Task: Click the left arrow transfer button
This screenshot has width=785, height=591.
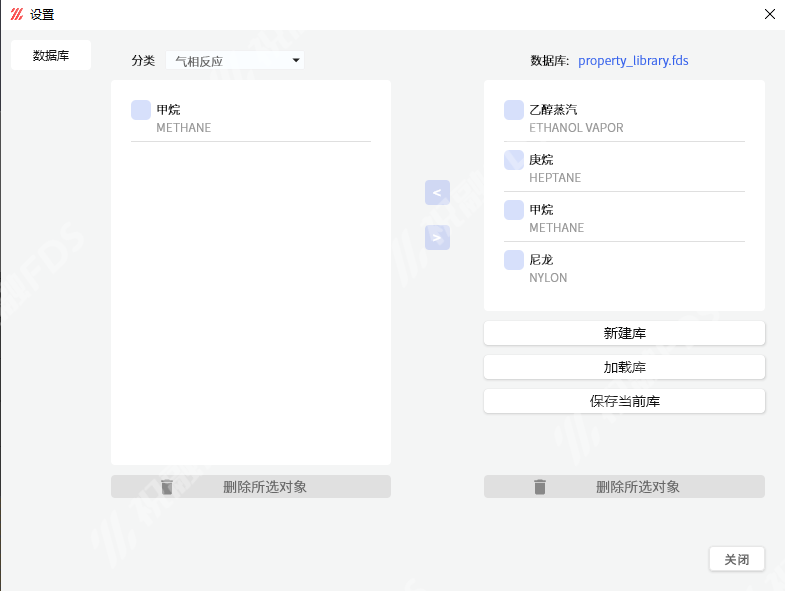Action: [437, 192]
